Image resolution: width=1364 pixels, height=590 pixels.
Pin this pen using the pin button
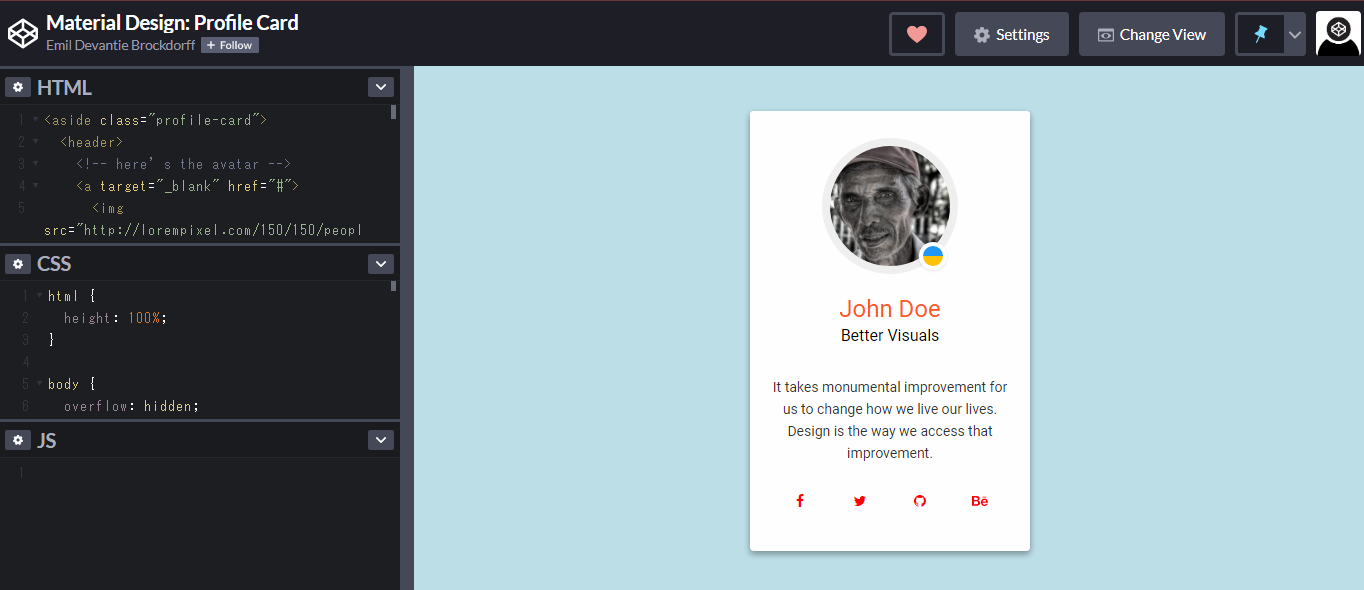(x=1261, y=33)
